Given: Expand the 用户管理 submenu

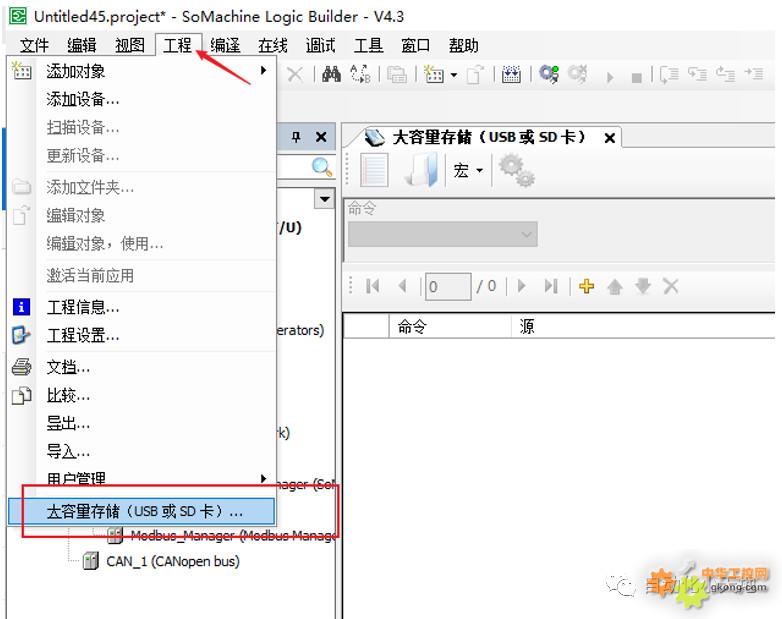Looking at the screenshot, I should point(142,478).
